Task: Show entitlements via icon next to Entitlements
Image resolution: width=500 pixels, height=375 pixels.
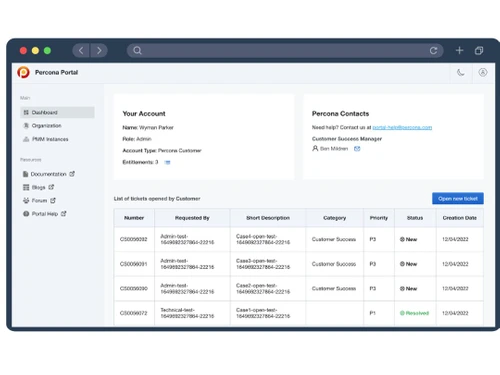Action: [168, 162]
